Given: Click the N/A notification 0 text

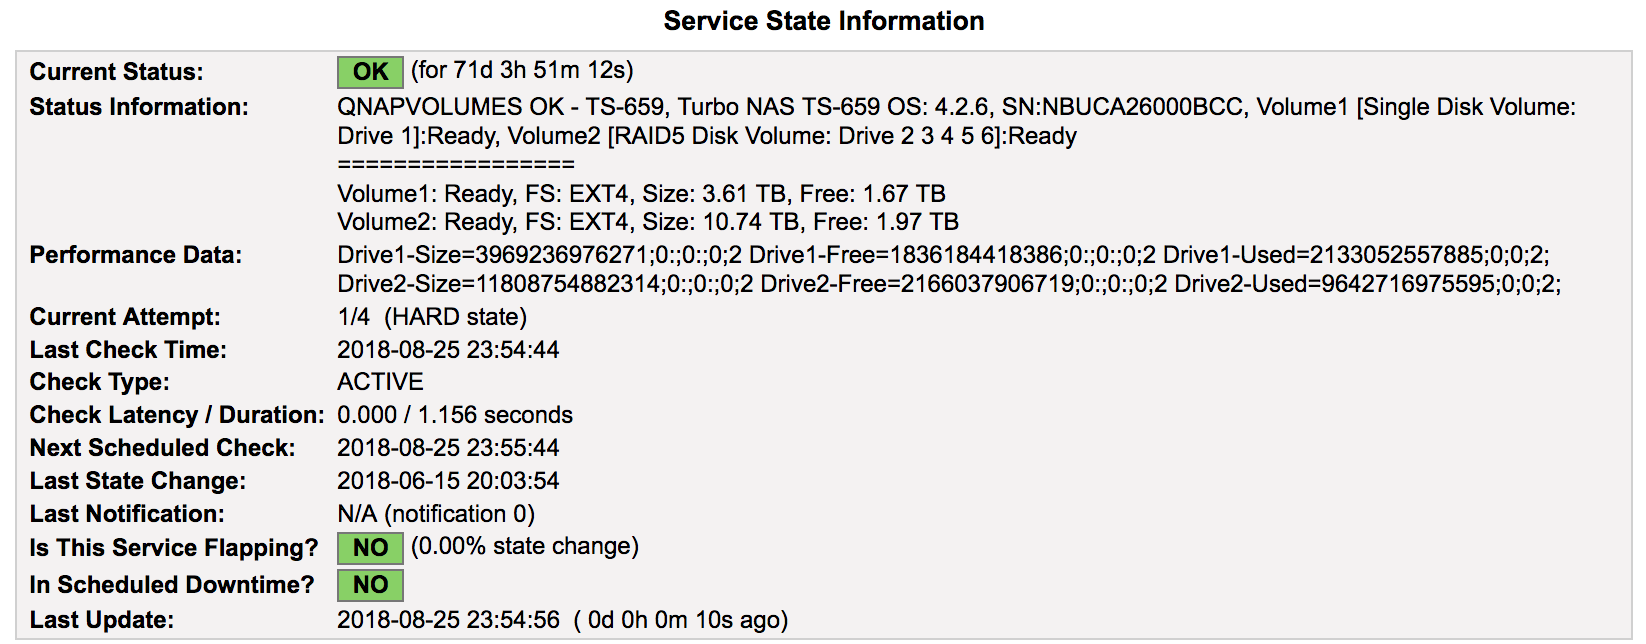Looking at the screenshot, I should [x=436, y=514].
